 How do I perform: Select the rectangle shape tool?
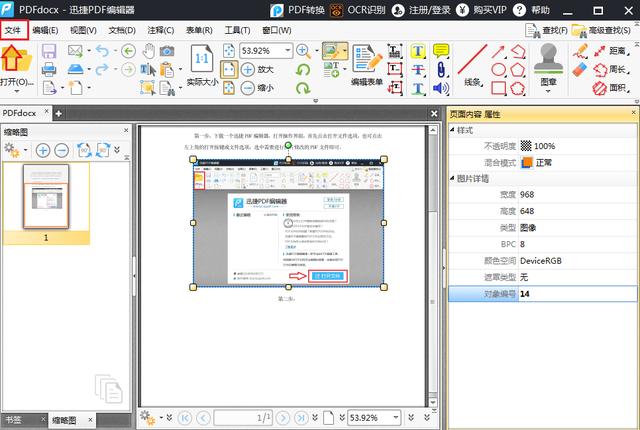(x=498, y=88)
